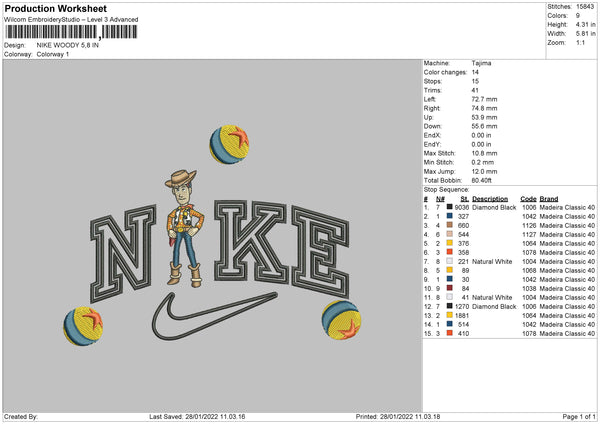
Task: Click the Production Worksheet title
Action: (55, 8)
